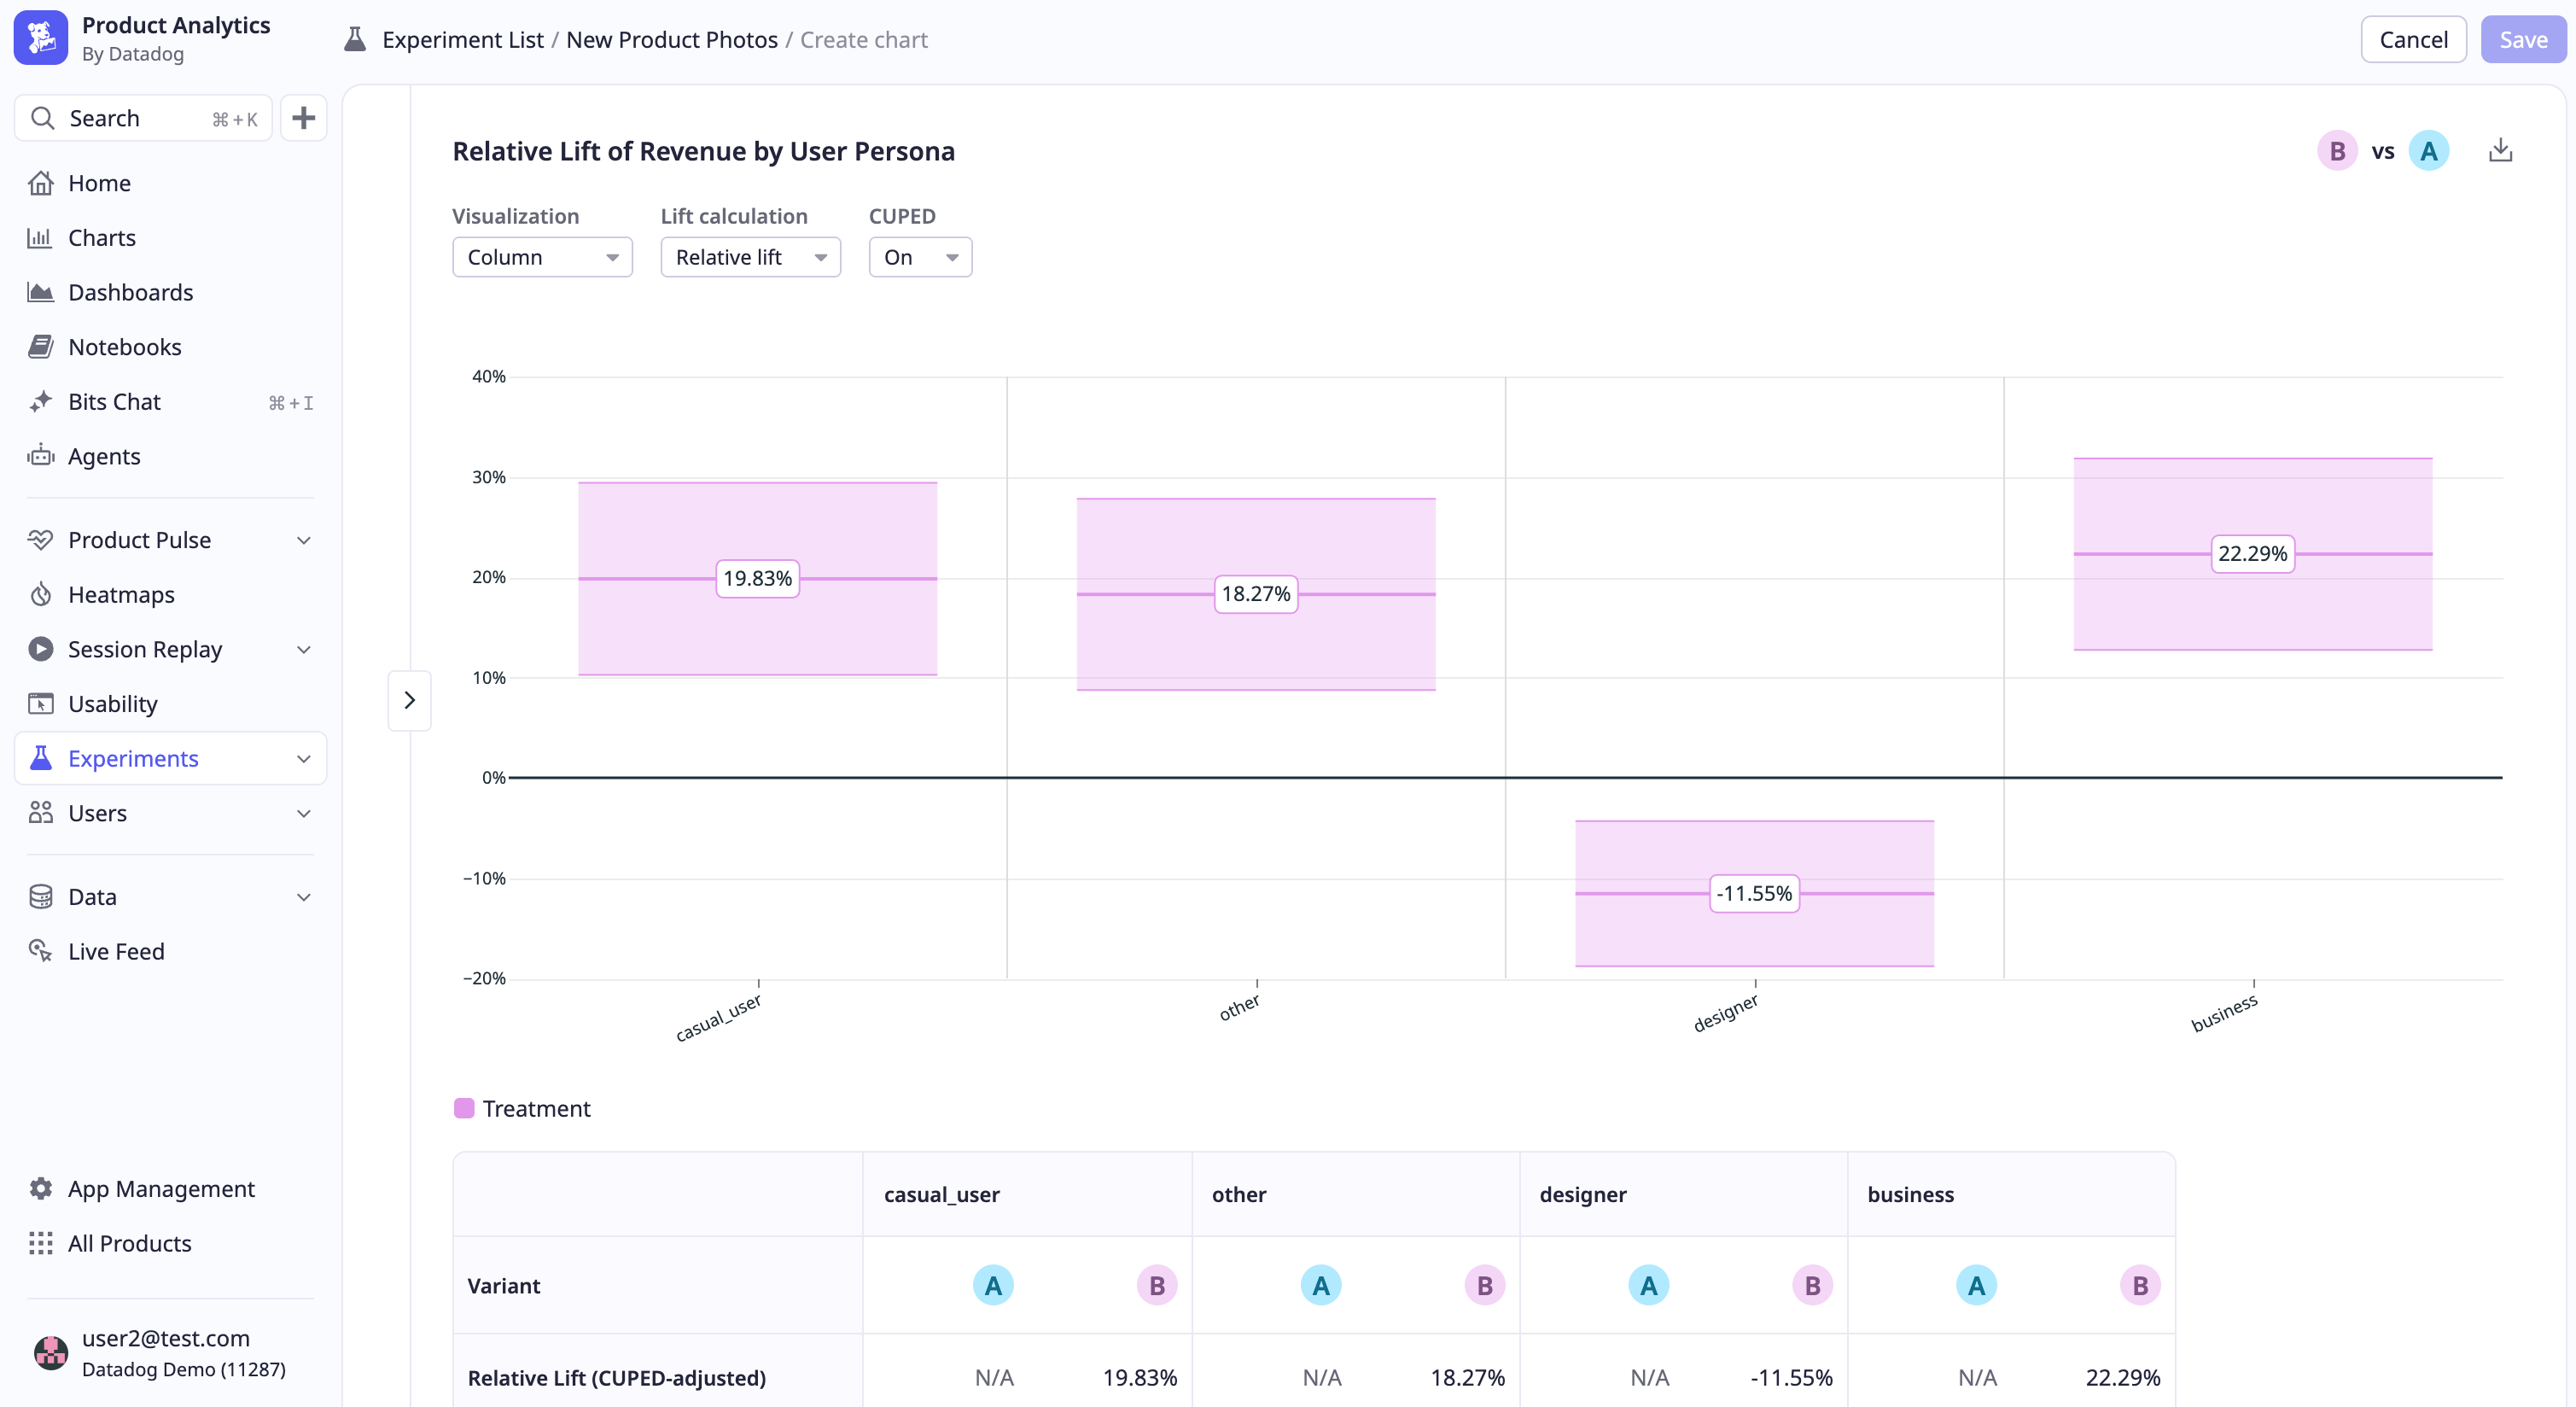Viewport: 2576px width, 1407px height.
Task: Click the Agents robot icon
Action: pyautogui.click(x=41, y=456)
